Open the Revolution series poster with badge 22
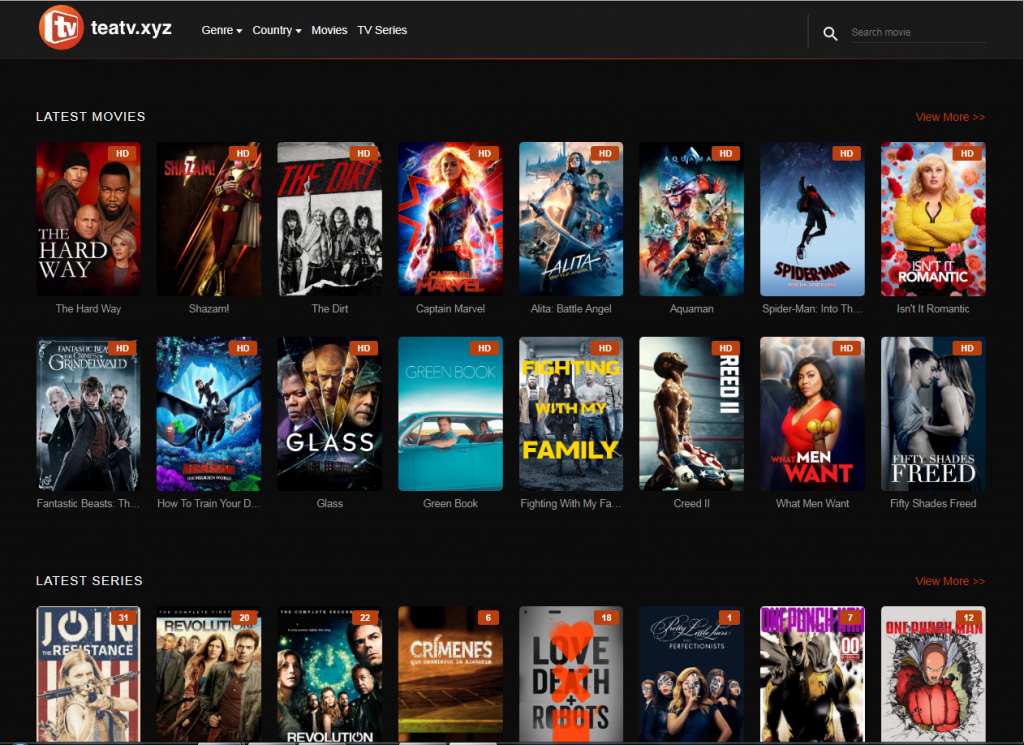 pyautogui.click(x=330, y=674)
